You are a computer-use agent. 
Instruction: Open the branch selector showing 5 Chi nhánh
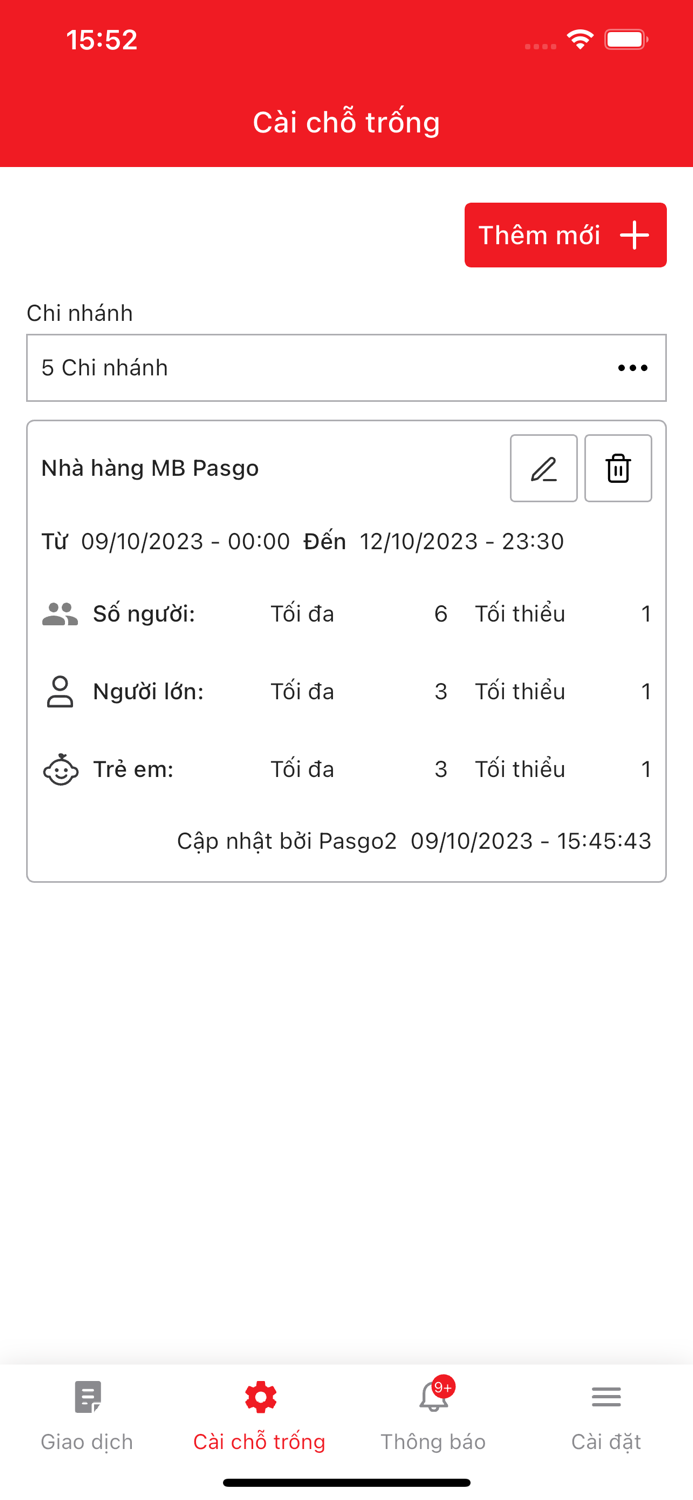(346, 367)
